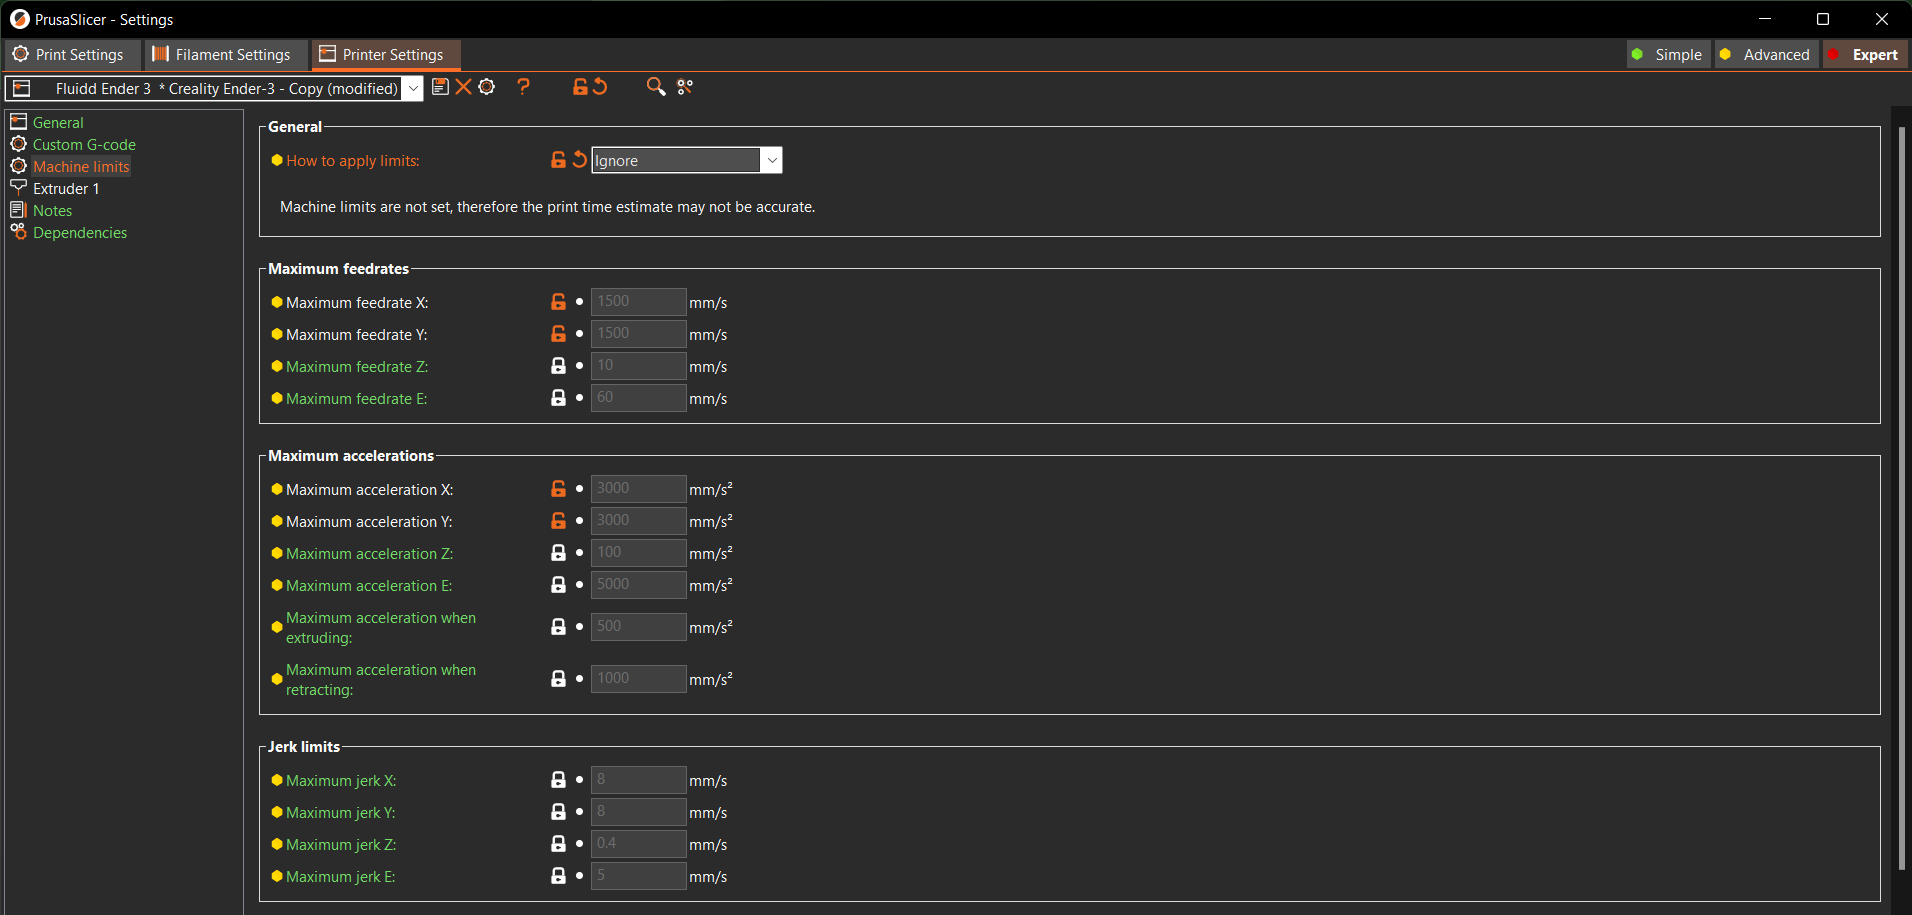Click the 'Maximum feedrate Z:' label
1912x915 pixels.
pos(357,367)
